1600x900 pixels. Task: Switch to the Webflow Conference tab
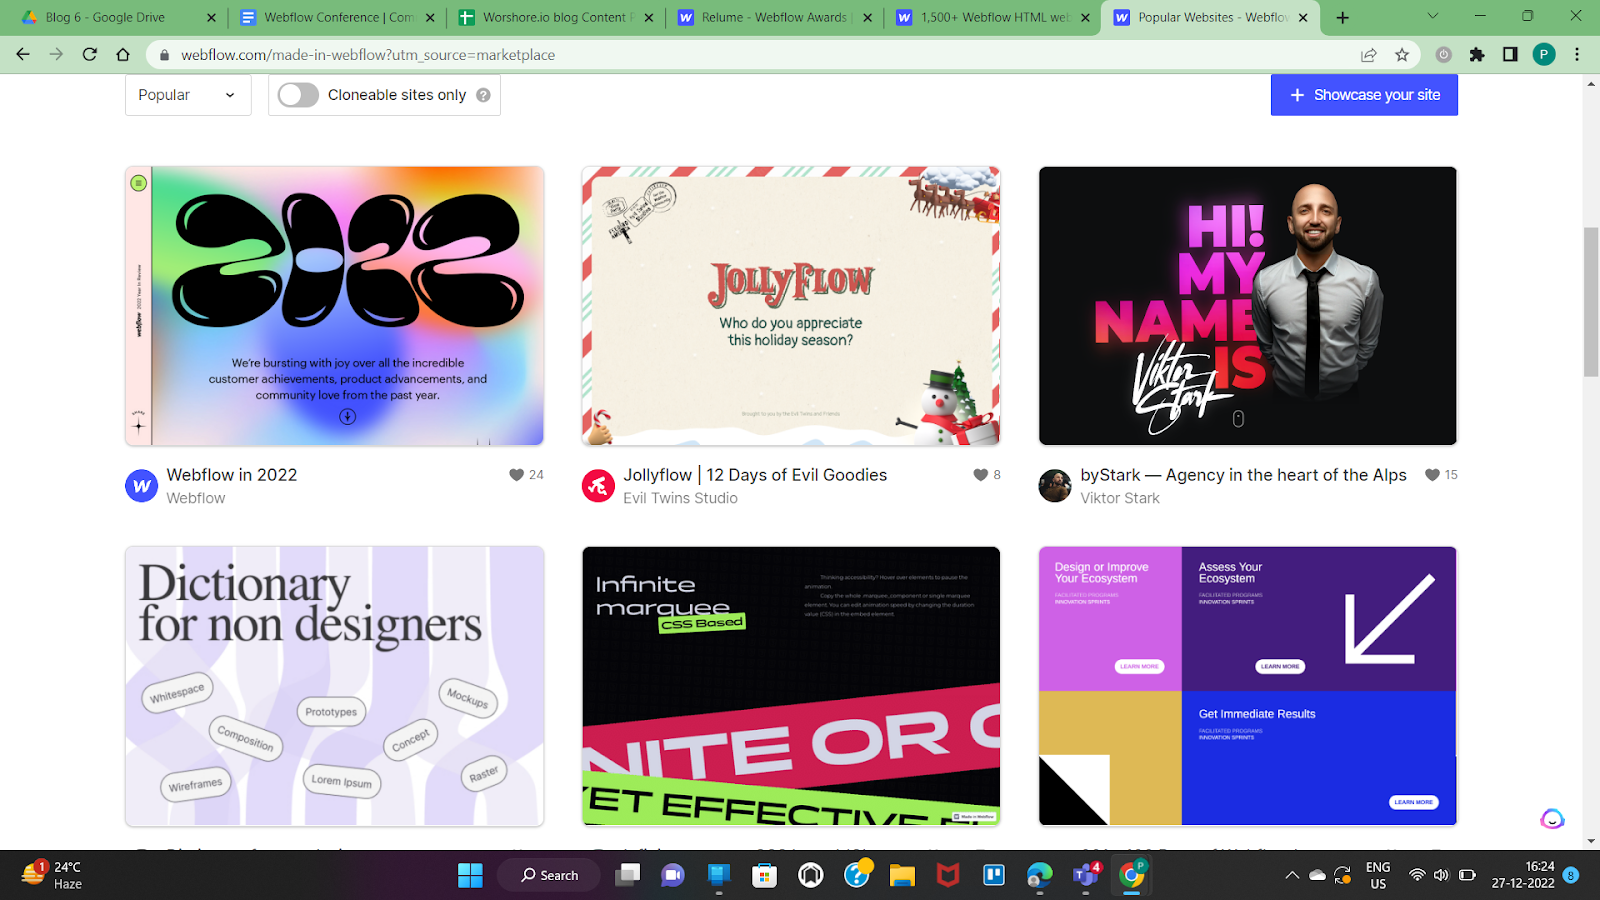(339, 17)
